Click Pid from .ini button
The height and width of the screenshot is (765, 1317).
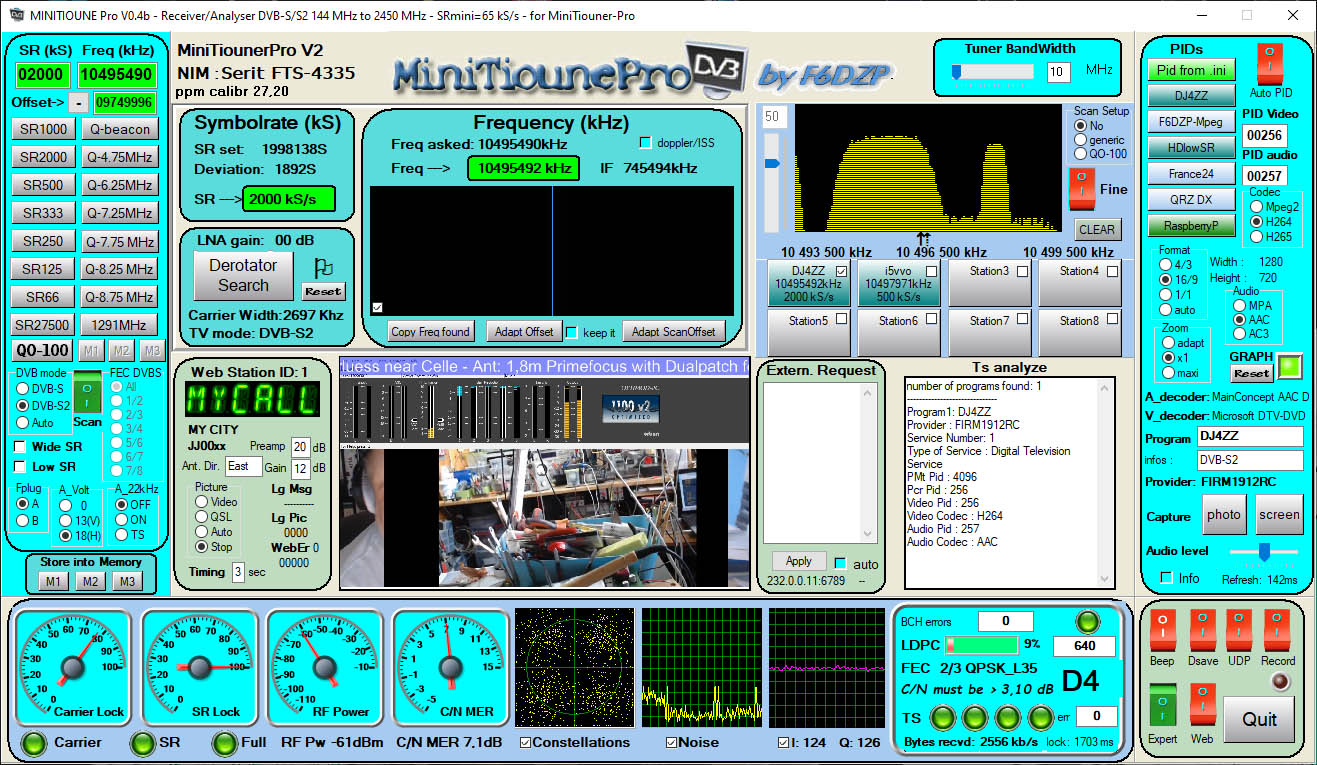click(1192, 70)
